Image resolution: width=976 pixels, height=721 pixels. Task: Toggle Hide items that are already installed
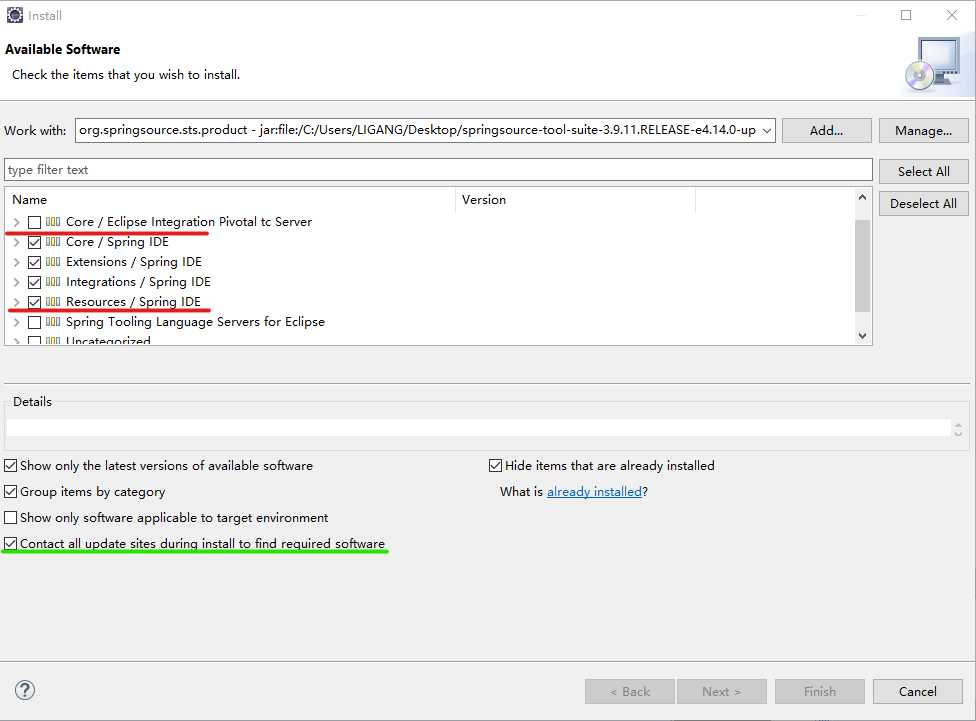pyautogui.click(x=495, y=466)
